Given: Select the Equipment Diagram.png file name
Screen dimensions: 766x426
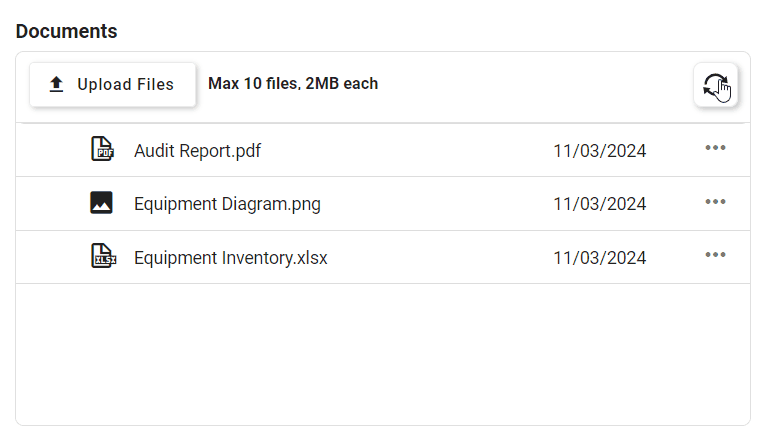Looking at the screenshot, I should [x=227, y=204].
